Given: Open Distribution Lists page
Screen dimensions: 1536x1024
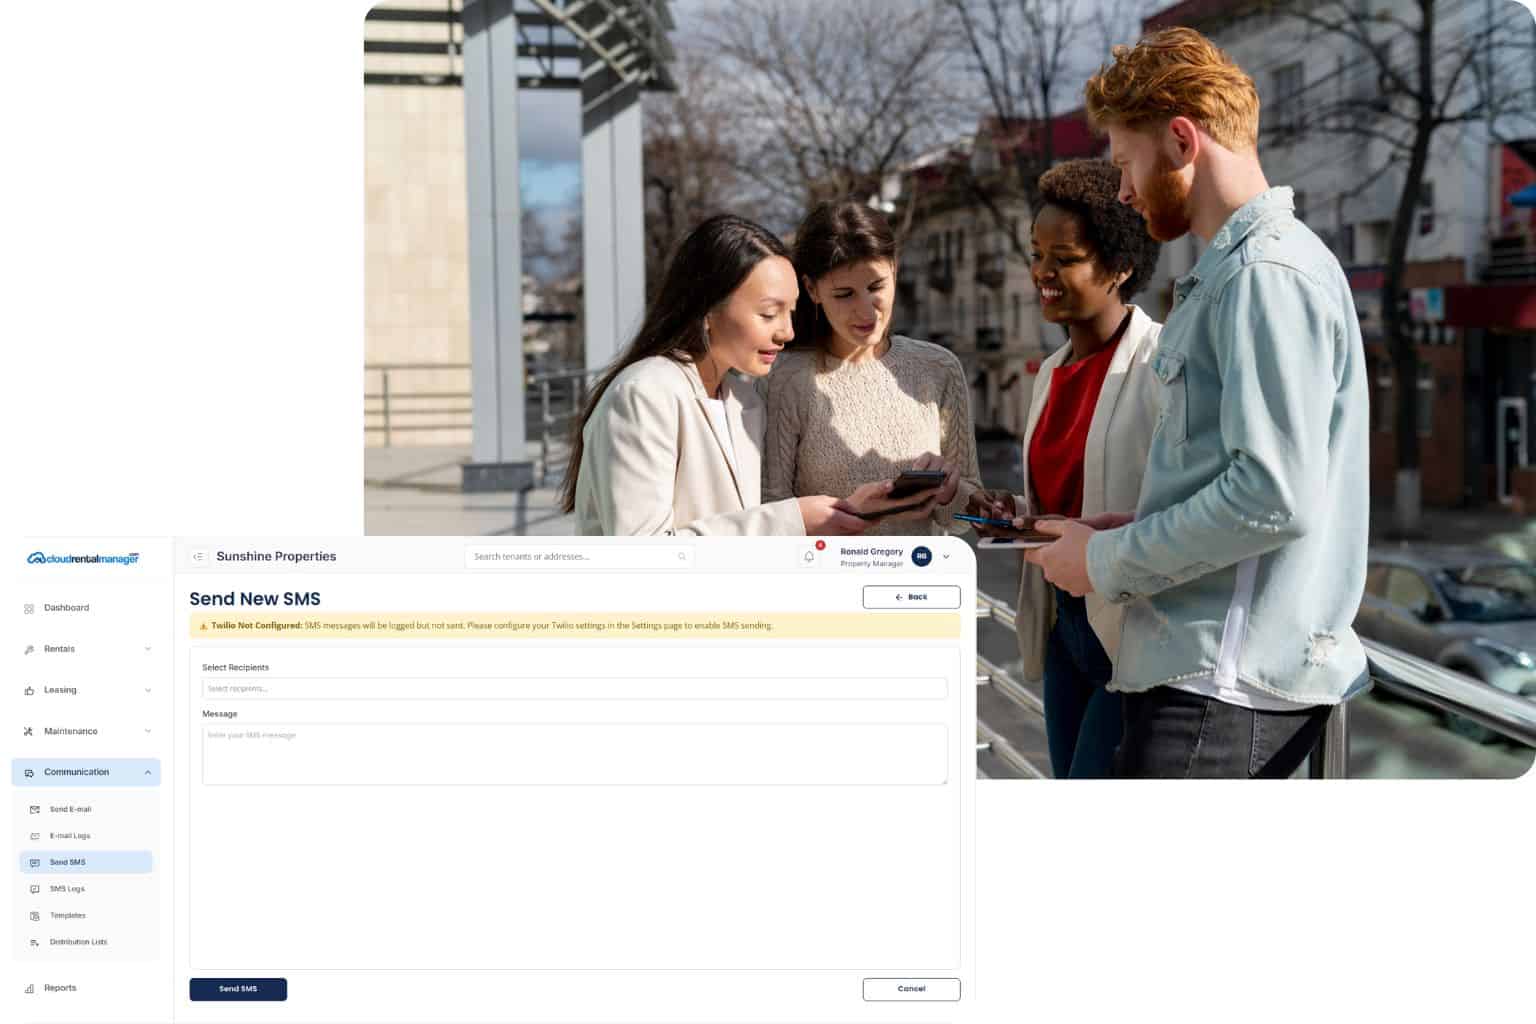Looking at the screenshot, I should [x=78, y=942].
